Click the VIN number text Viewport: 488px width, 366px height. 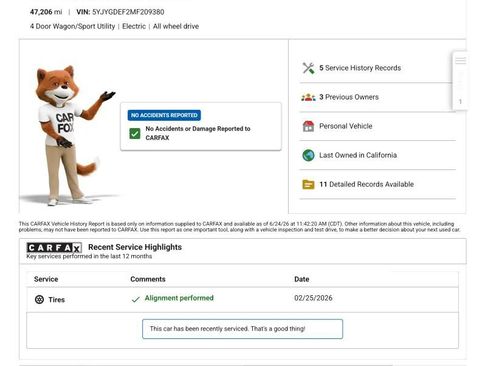pos(128,12)
